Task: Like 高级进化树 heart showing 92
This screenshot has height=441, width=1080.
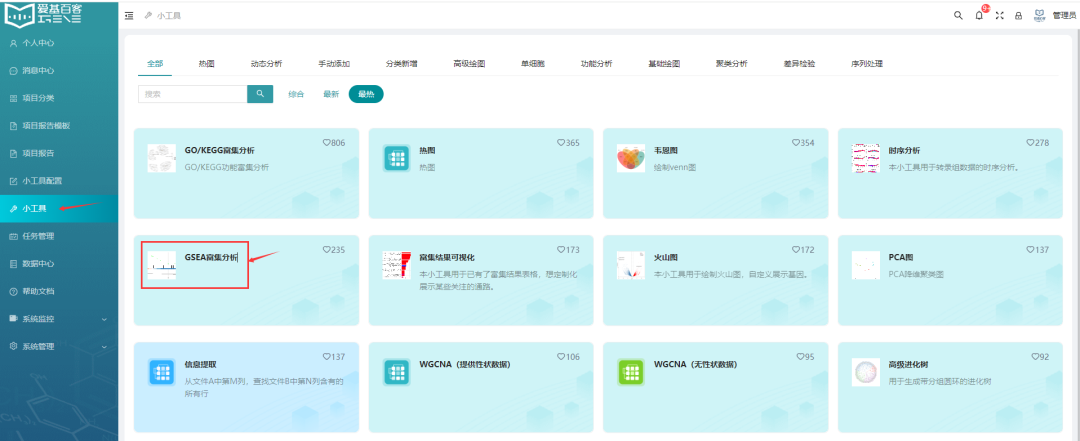Action: (1035, 356)
